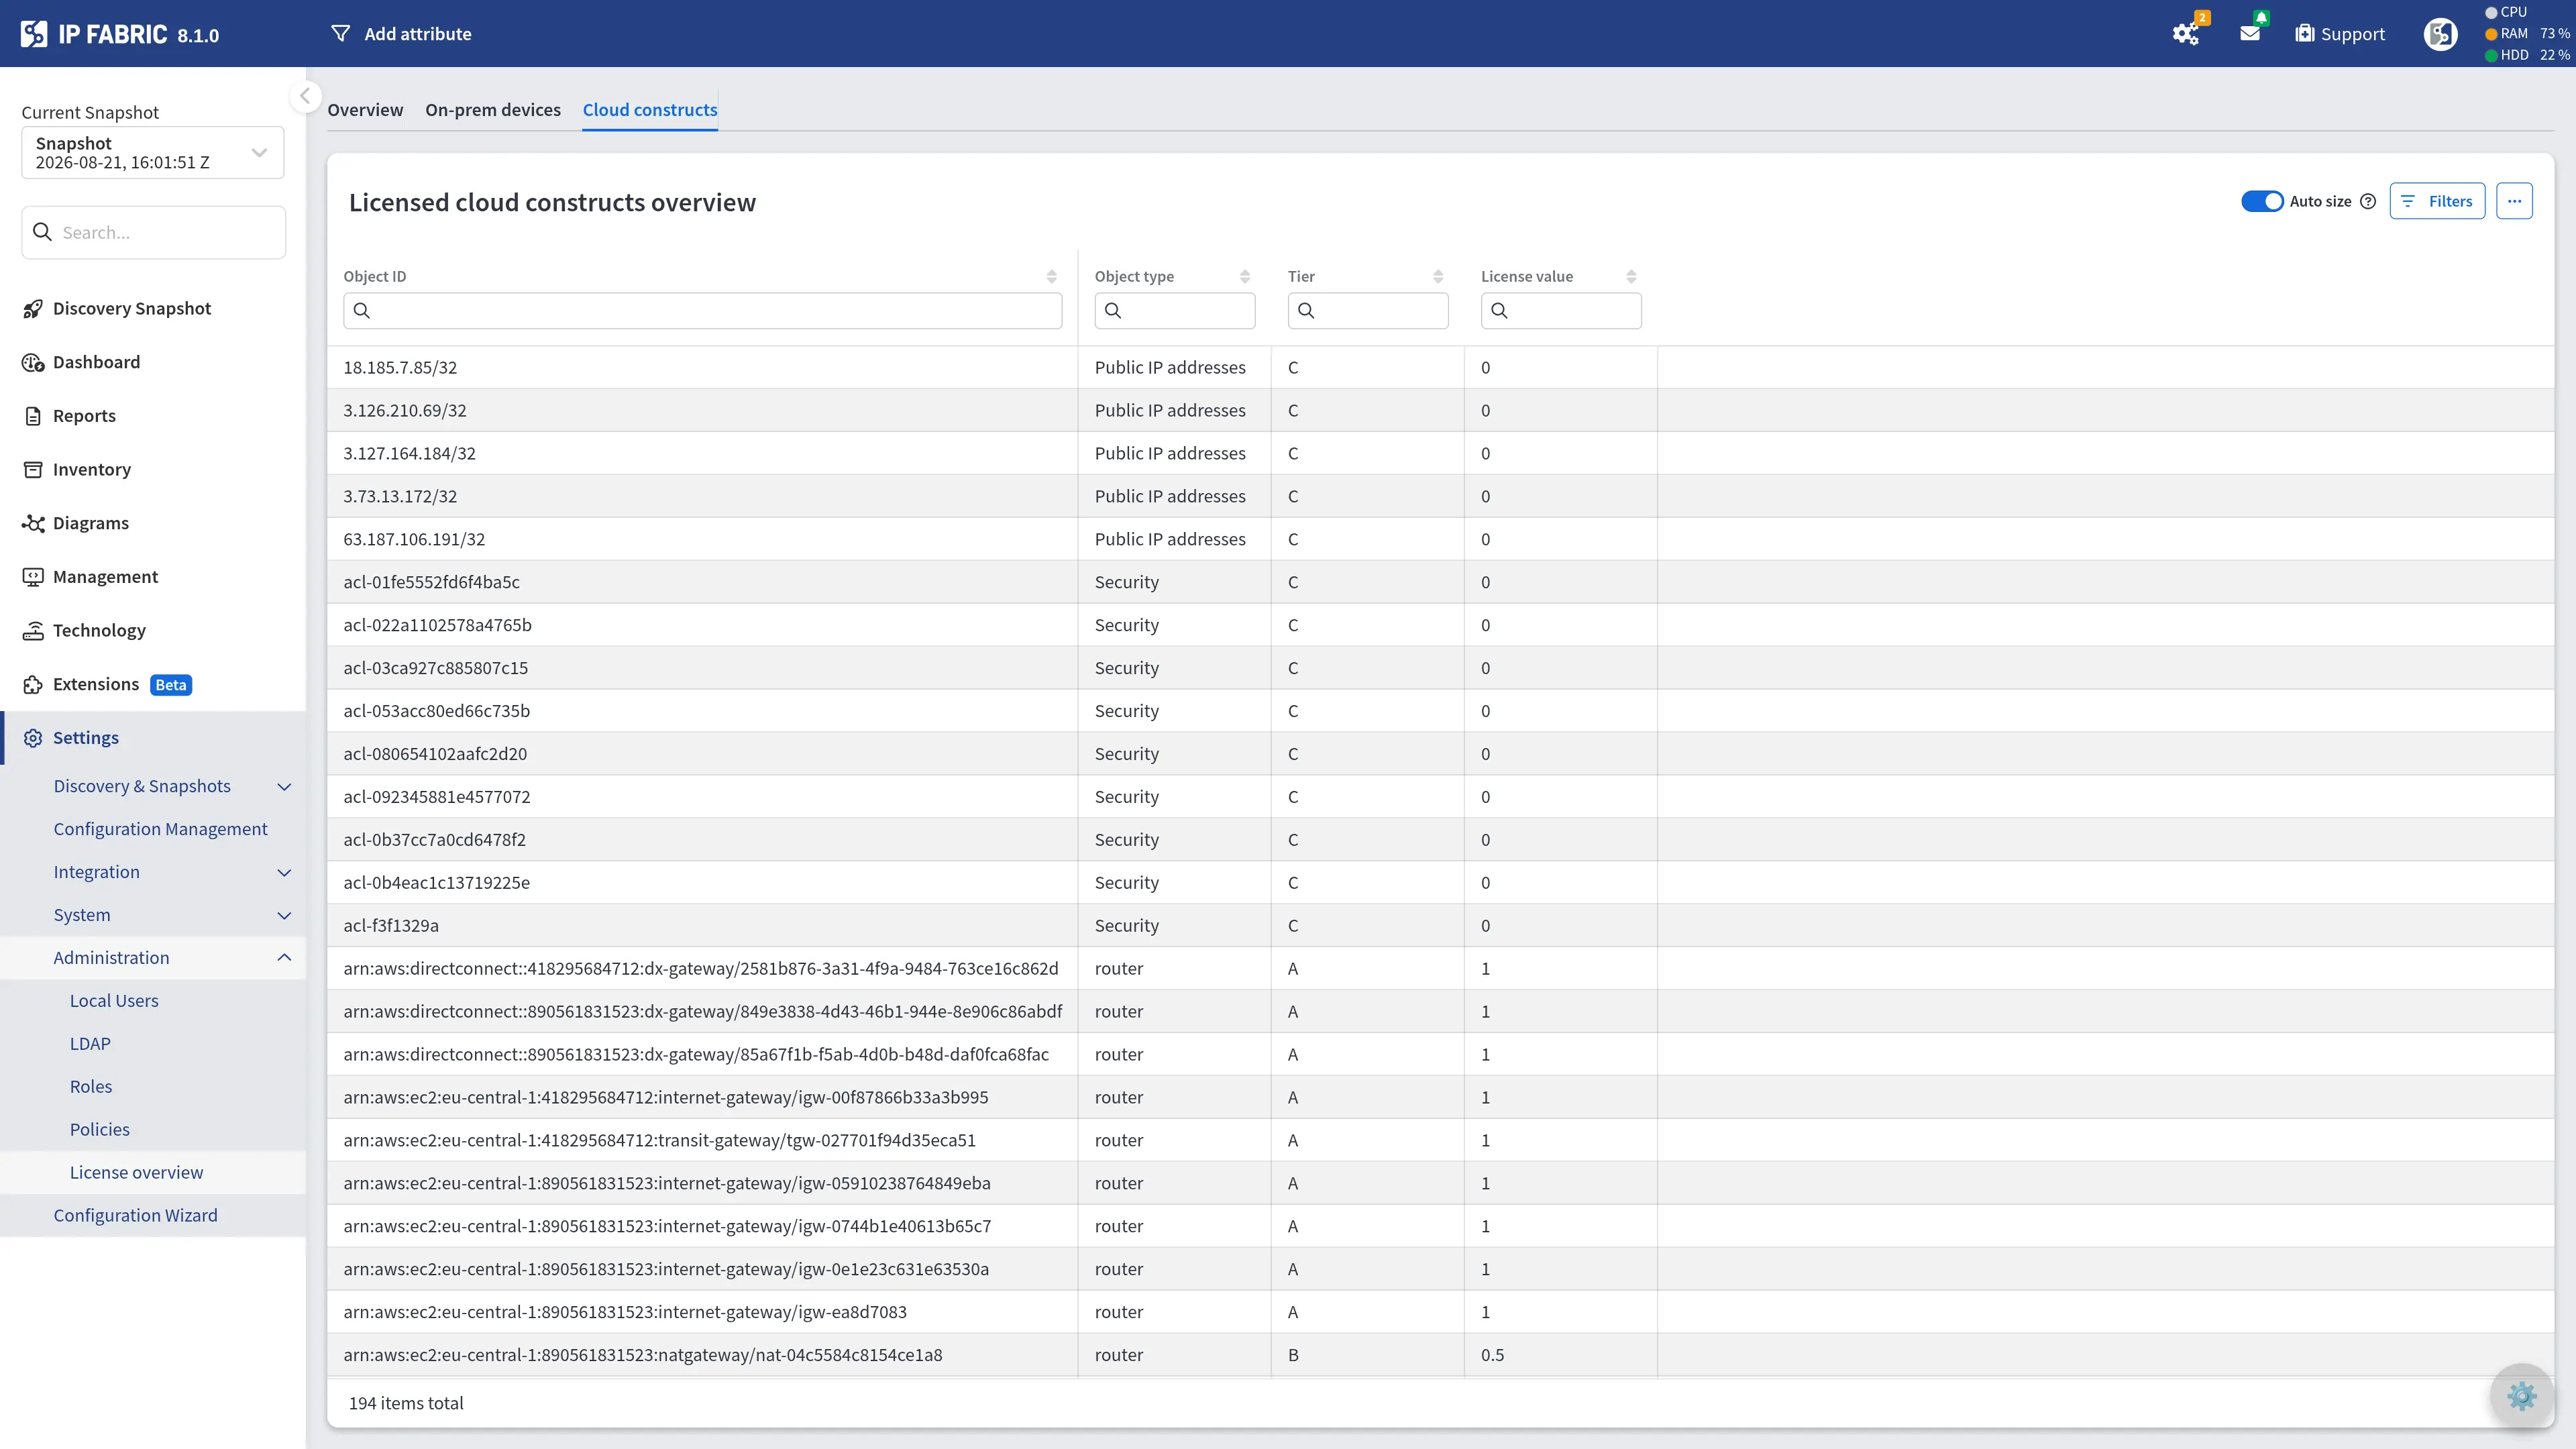Switch to the Overview tab
The height and width of the screenshot is (1449, 2576).
[x=365, y=110]
